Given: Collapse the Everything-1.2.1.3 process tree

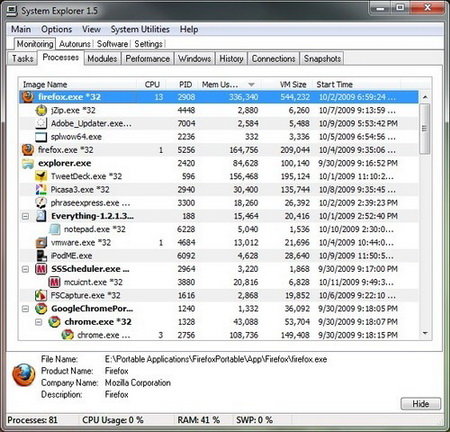Looking at the screenshot, I should [25, 216].
